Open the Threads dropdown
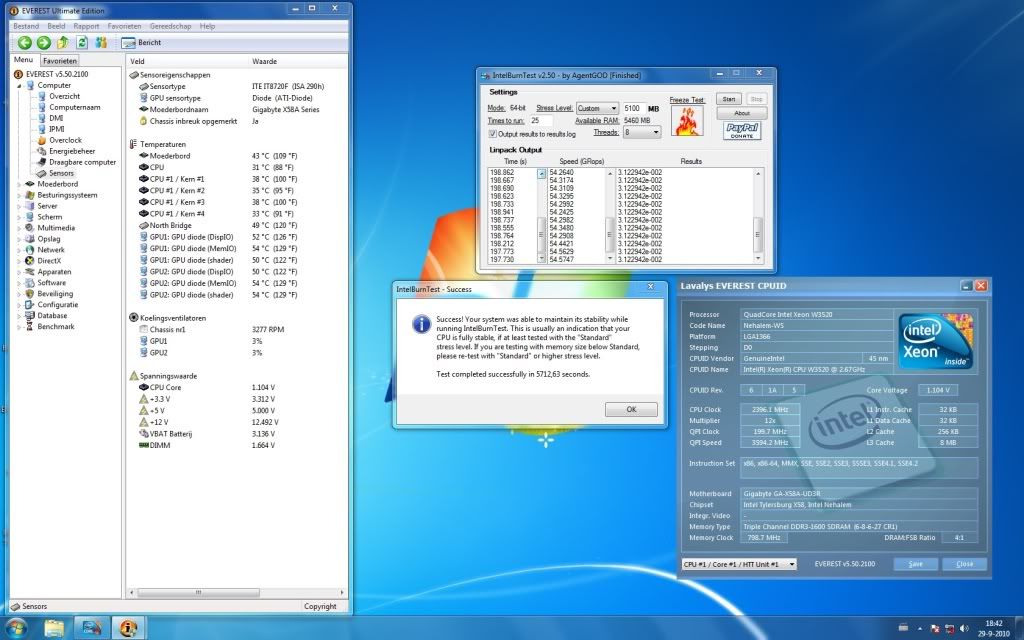The width and height of the screenshot is (1024, 640). pos(642,133)
